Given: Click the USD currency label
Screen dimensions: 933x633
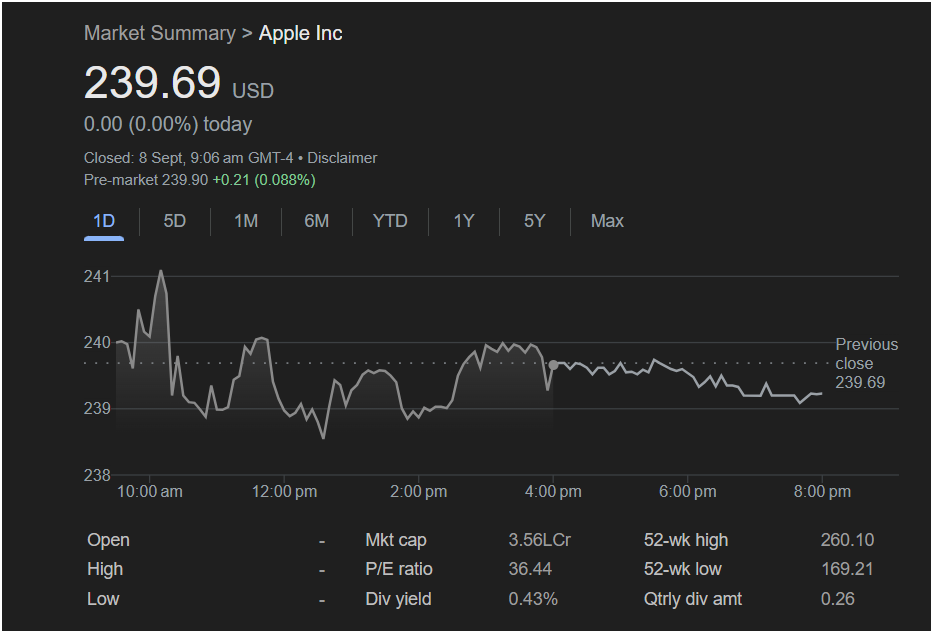Looking at the screenshot, I should coord(253,91).
